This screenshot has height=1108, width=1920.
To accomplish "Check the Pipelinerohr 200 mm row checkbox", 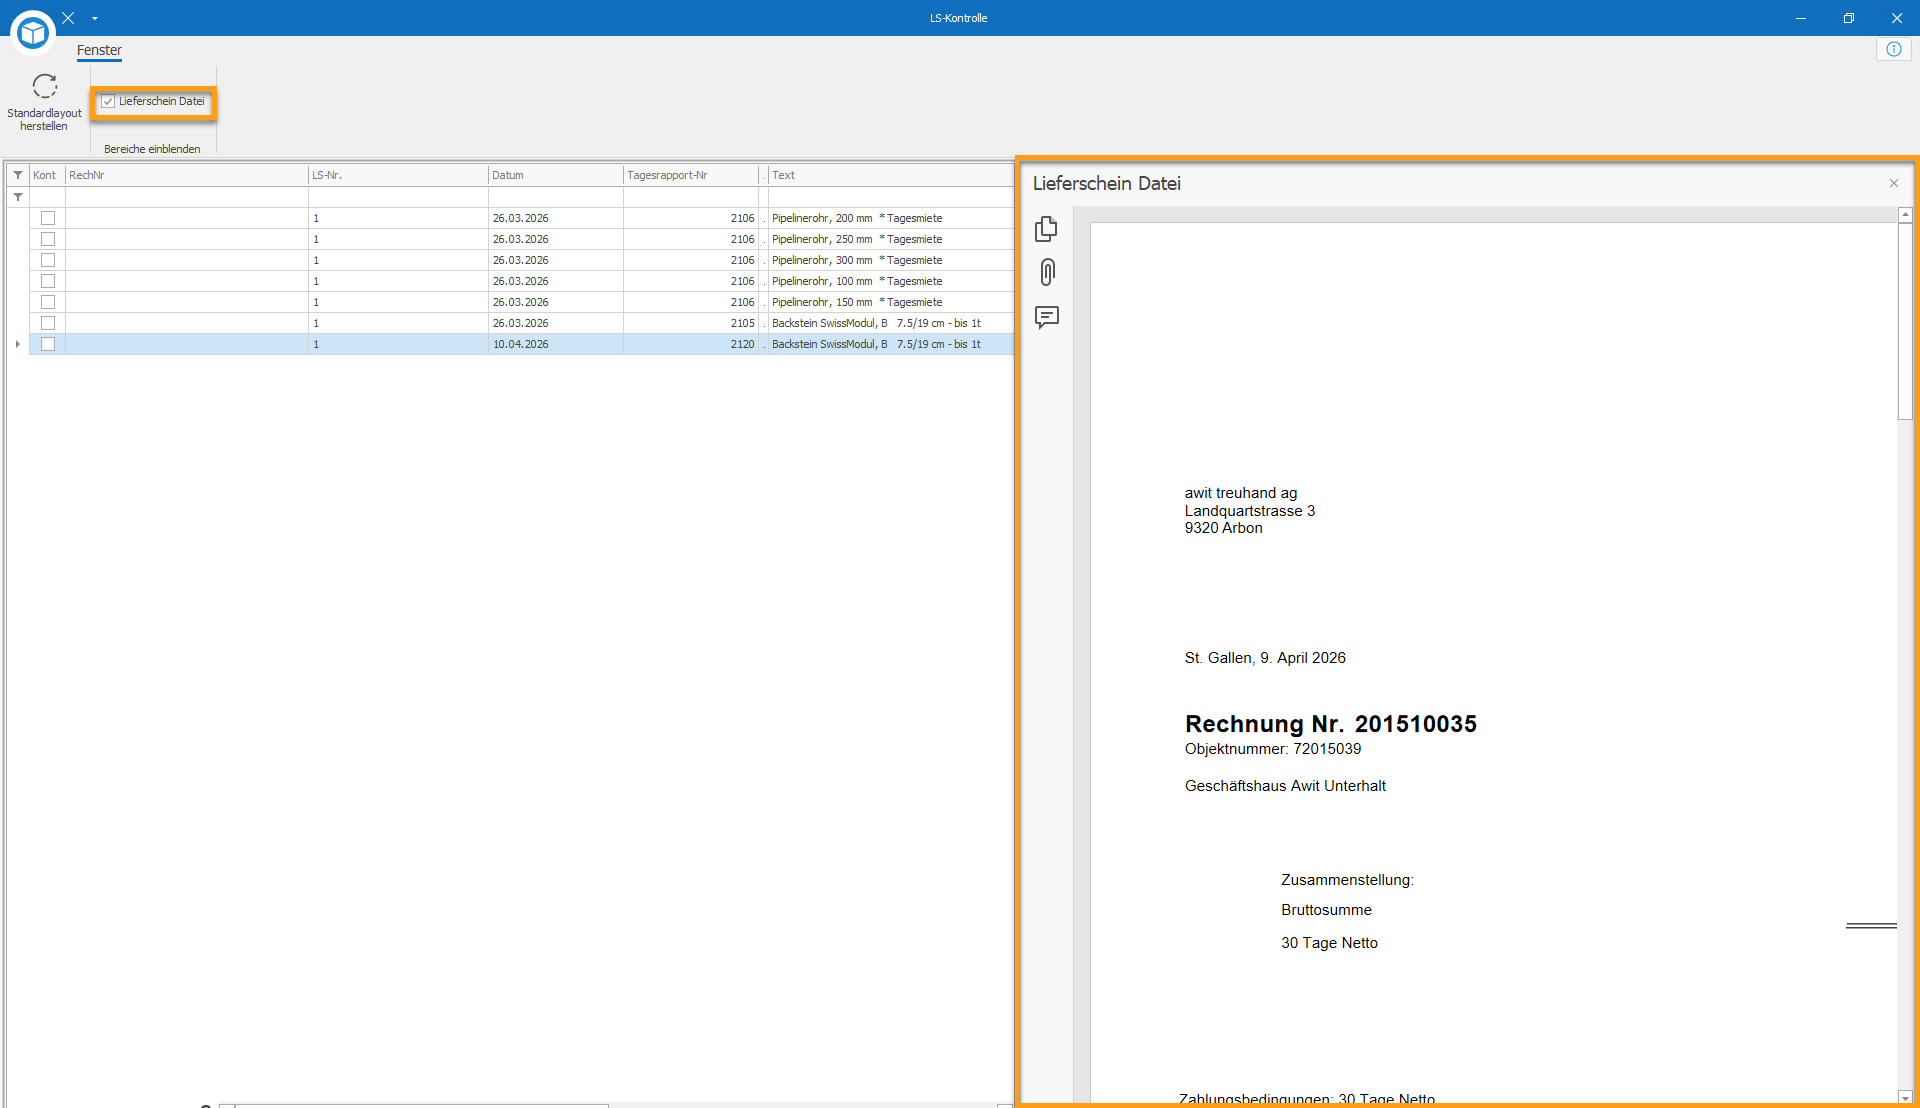I will pyautogui.click(x=48, y=218).
